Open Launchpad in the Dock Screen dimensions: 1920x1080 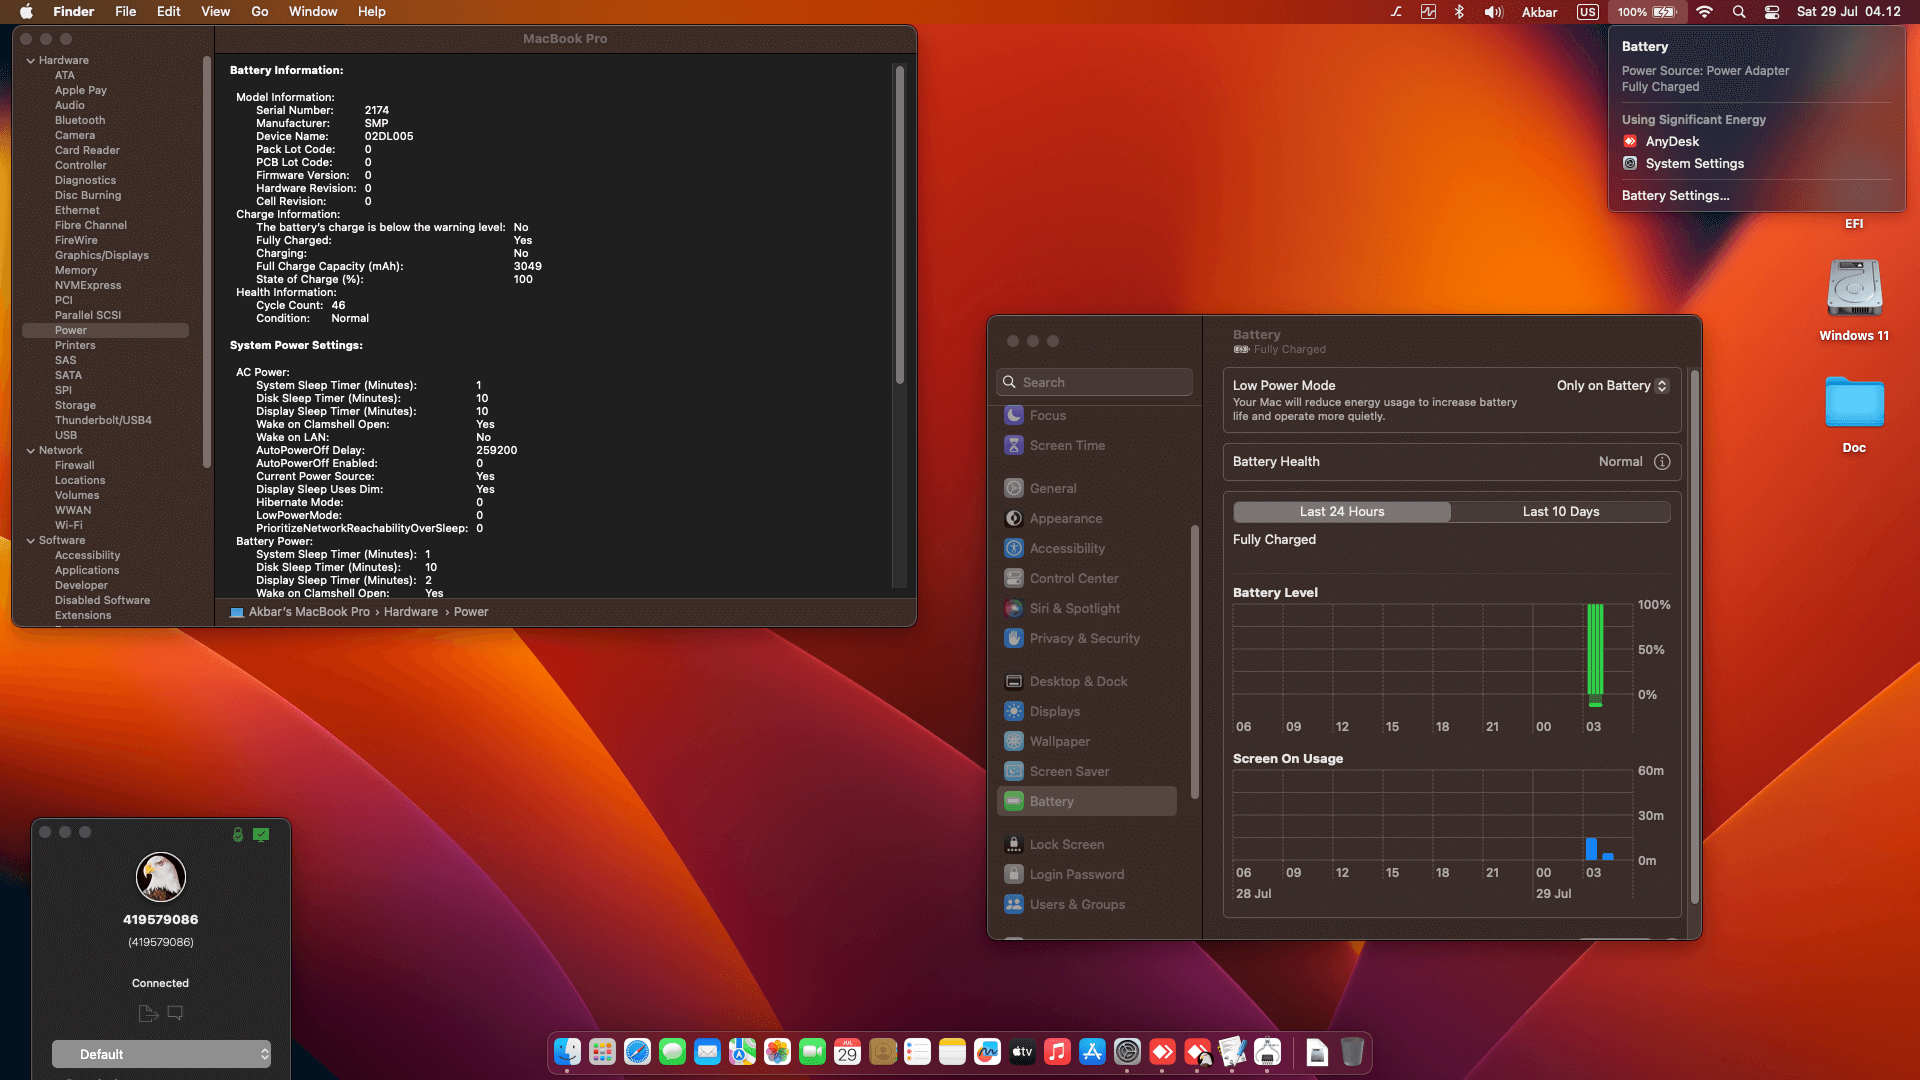click(602, 1052)
